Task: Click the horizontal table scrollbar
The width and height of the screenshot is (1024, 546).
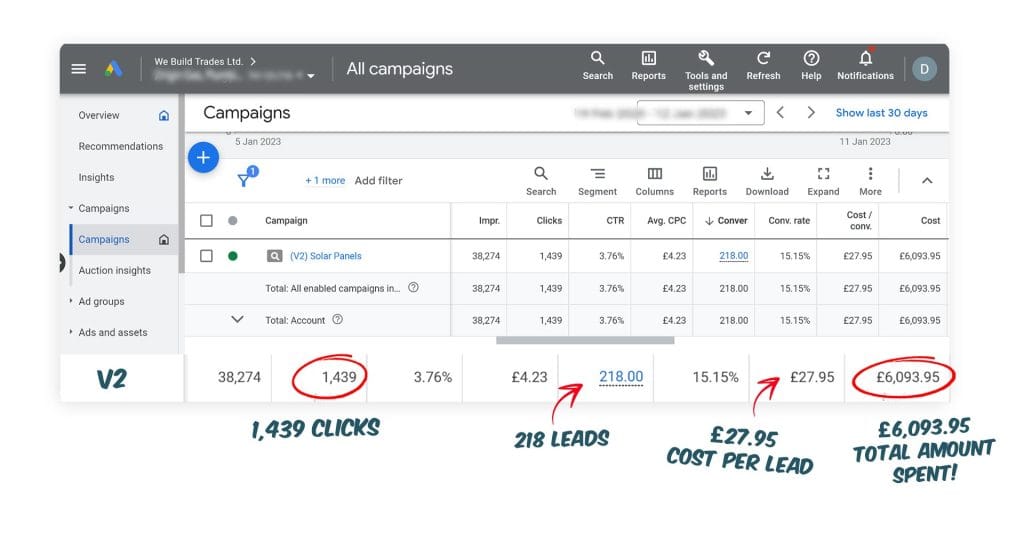Action: [x=585, y=340]
